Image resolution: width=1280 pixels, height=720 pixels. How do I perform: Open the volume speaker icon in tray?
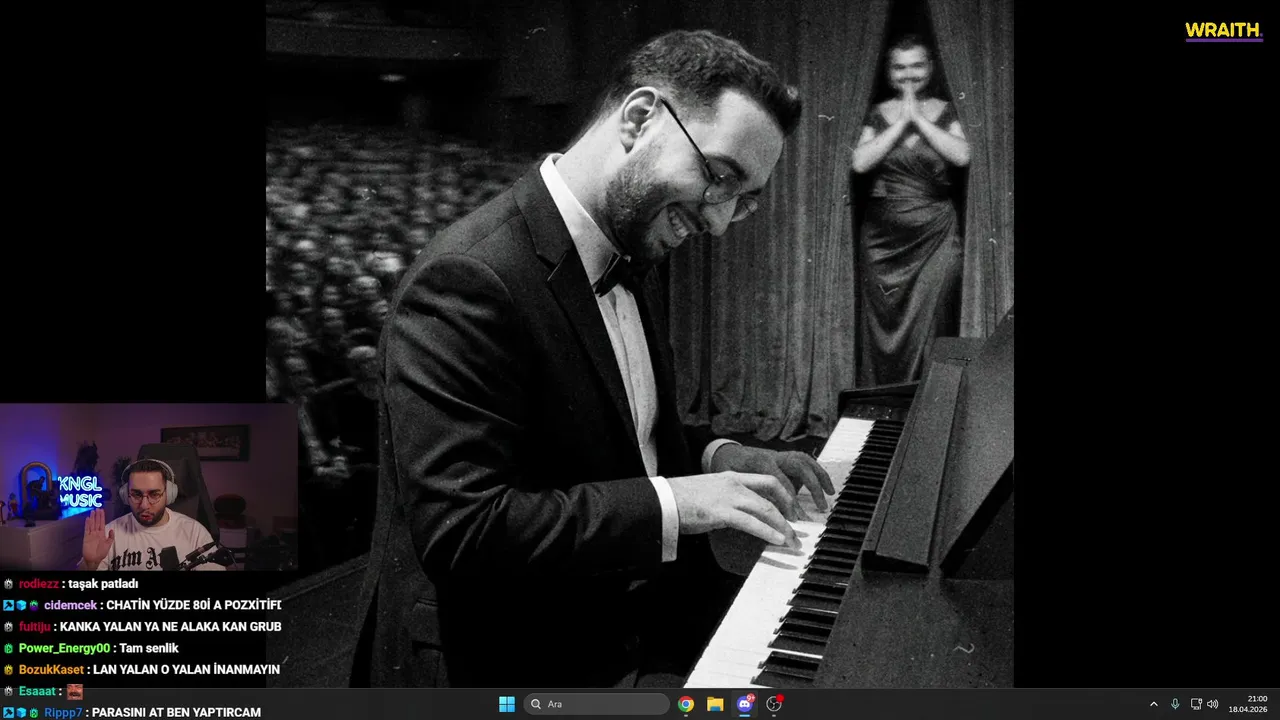(x=1213, y=704)
